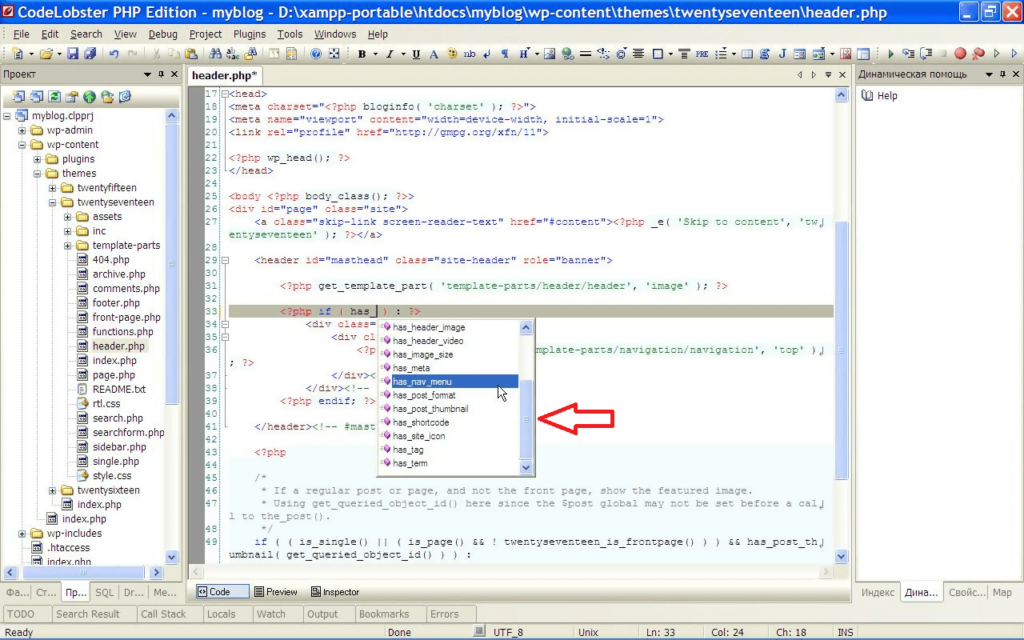The height and width of the screenshot is (640, 1024).
Task: Click editor vertical scrollbar up arrow
Action: 841,95
